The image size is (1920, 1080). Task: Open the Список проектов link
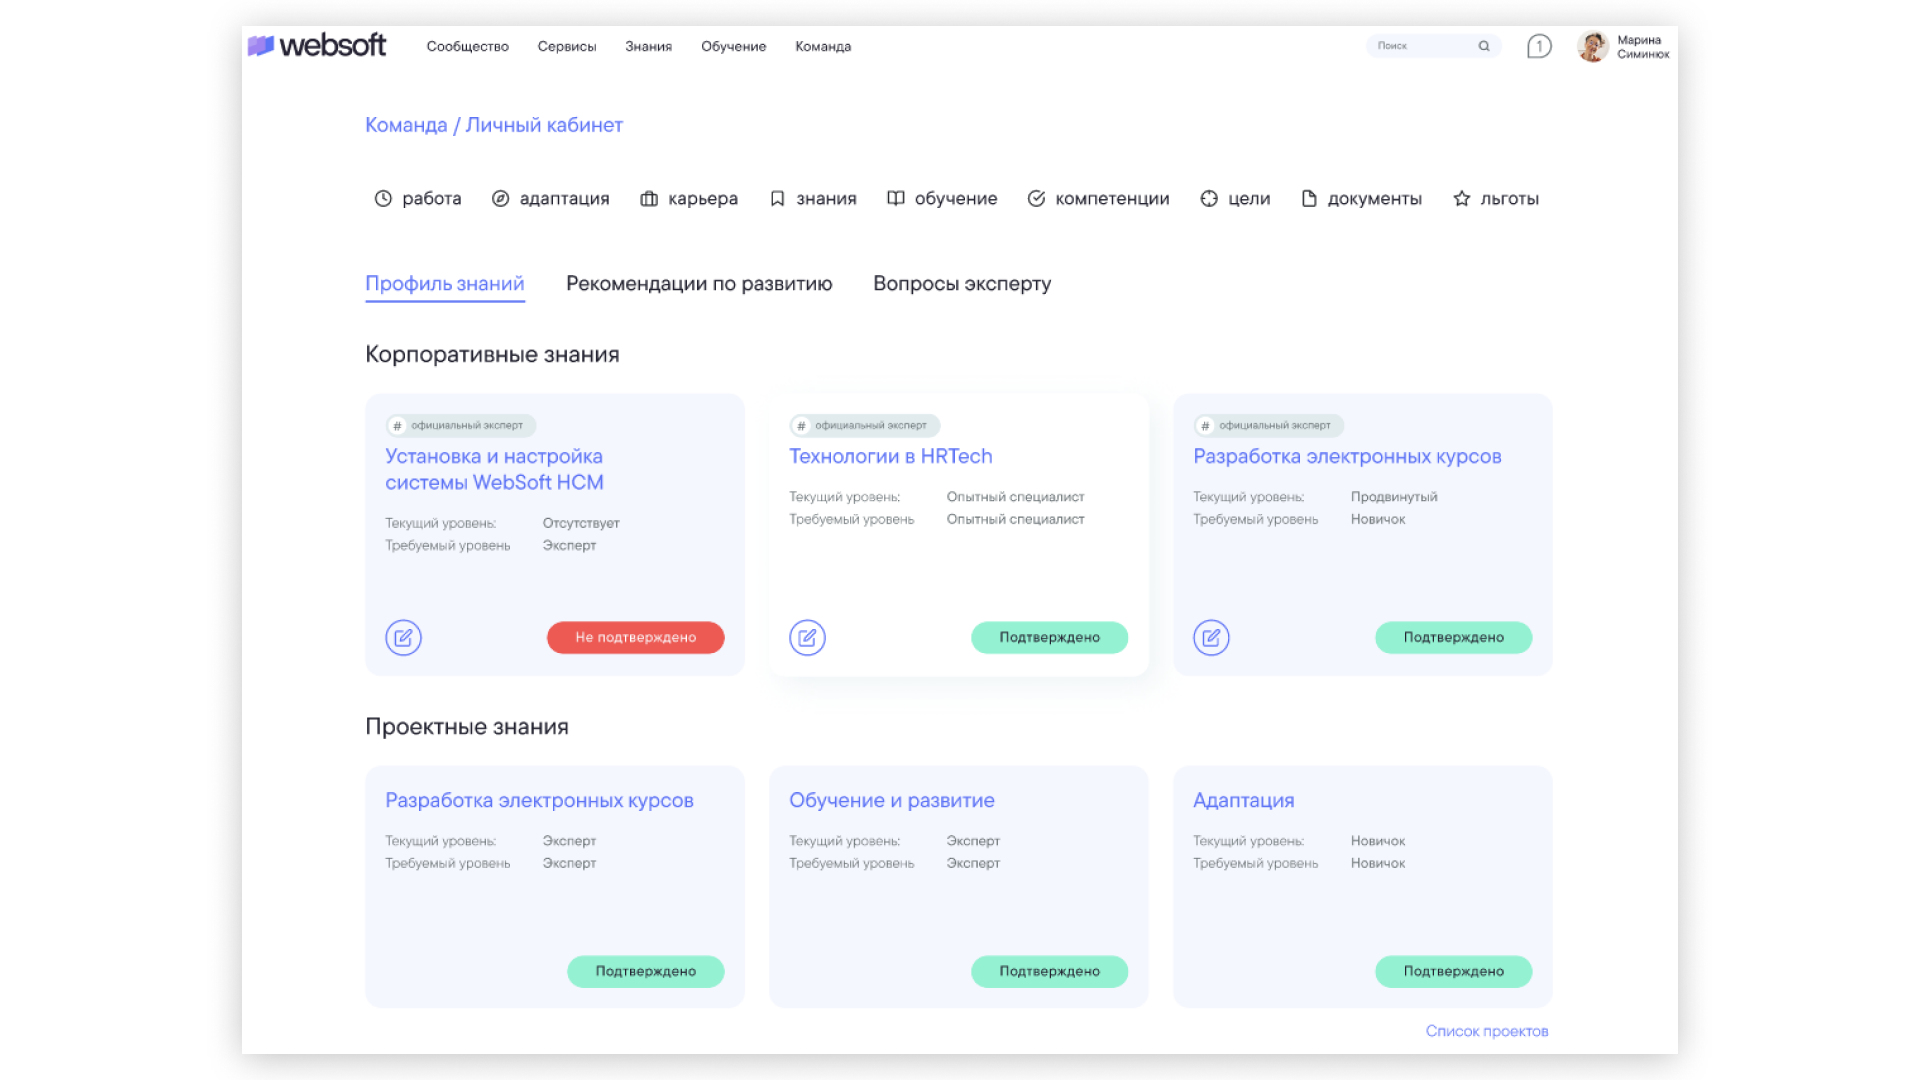pyautogui.click(x=1486, y=1031)
